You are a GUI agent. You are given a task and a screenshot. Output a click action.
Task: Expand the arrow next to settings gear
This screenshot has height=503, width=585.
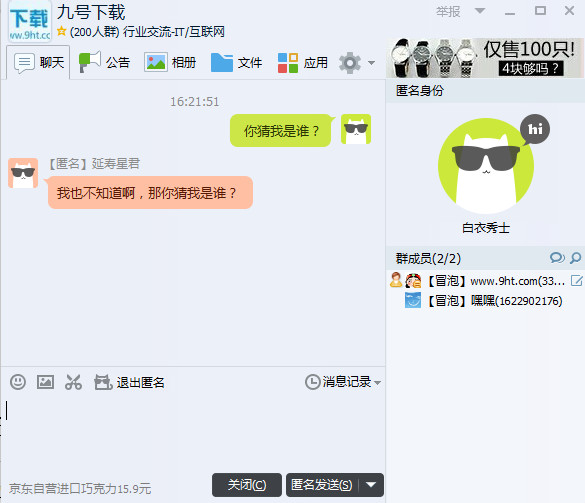tap(371, 63)
